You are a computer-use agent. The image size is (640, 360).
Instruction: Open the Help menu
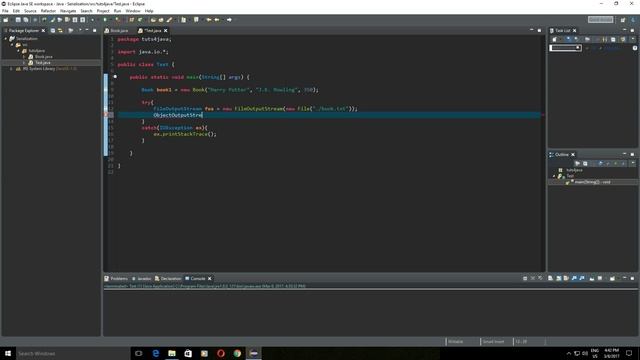[x=149, y=11]
